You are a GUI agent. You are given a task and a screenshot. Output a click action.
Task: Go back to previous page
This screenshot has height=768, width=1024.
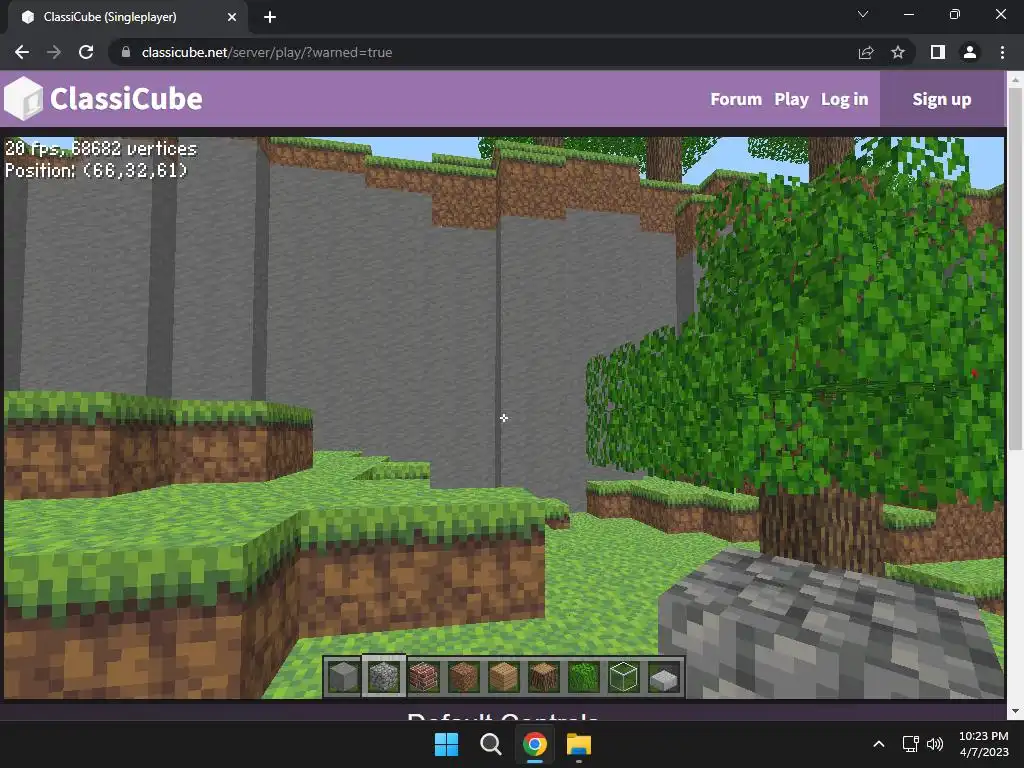tap(22, 52)
